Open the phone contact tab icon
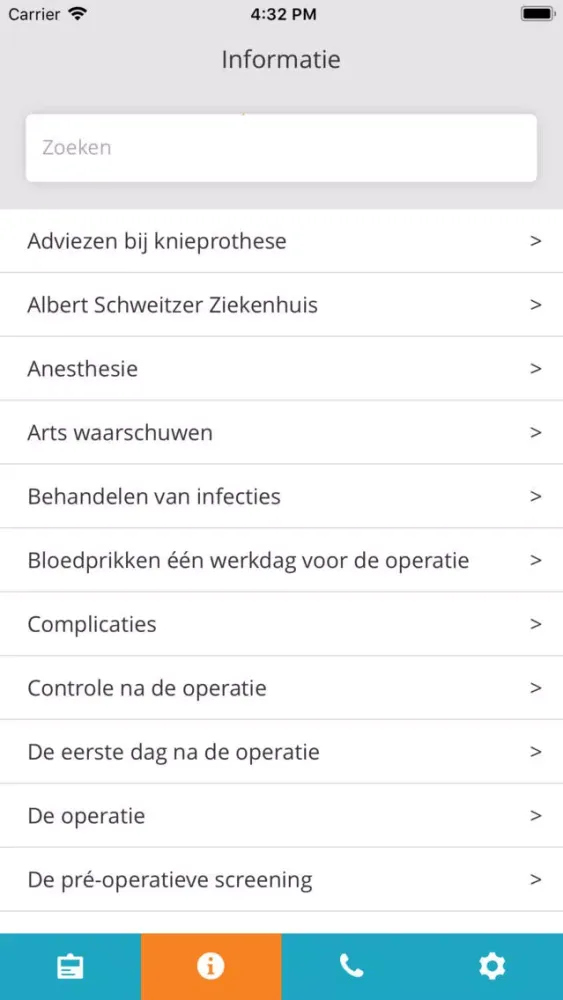Image resolution: width=563 pixels, height=1000 pixels. tap(351, 967)
